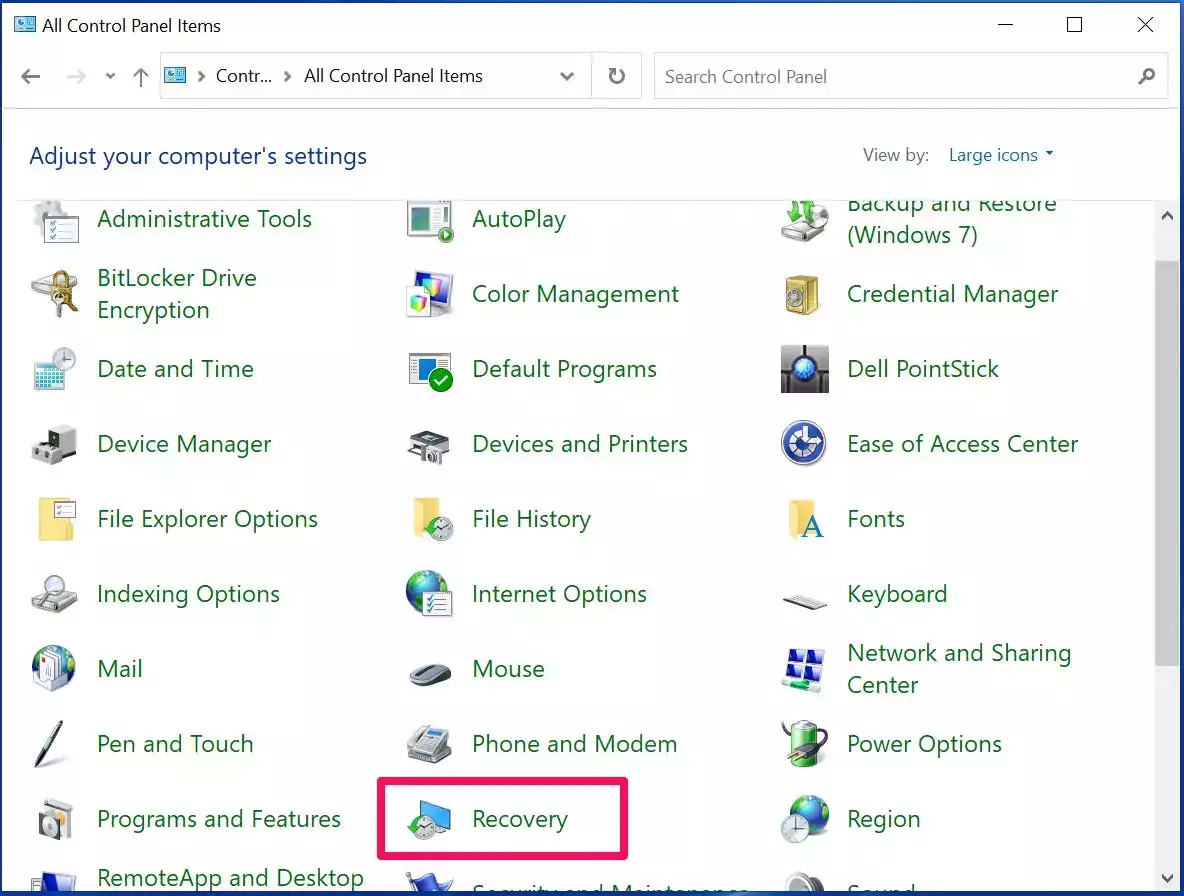This screenshot has width=1184, height=896.
Task: Open the Device Manager icon
Action: click(x=54, y=444)
